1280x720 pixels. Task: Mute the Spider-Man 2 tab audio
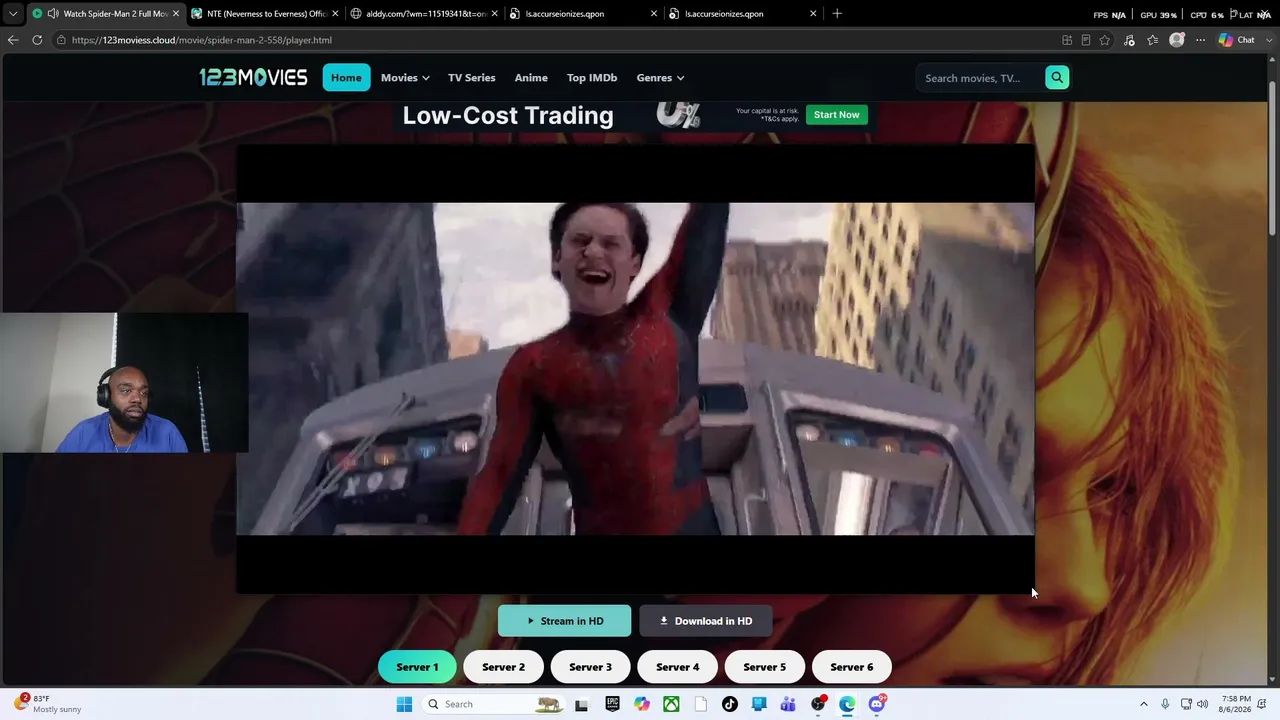pos(52,14)
